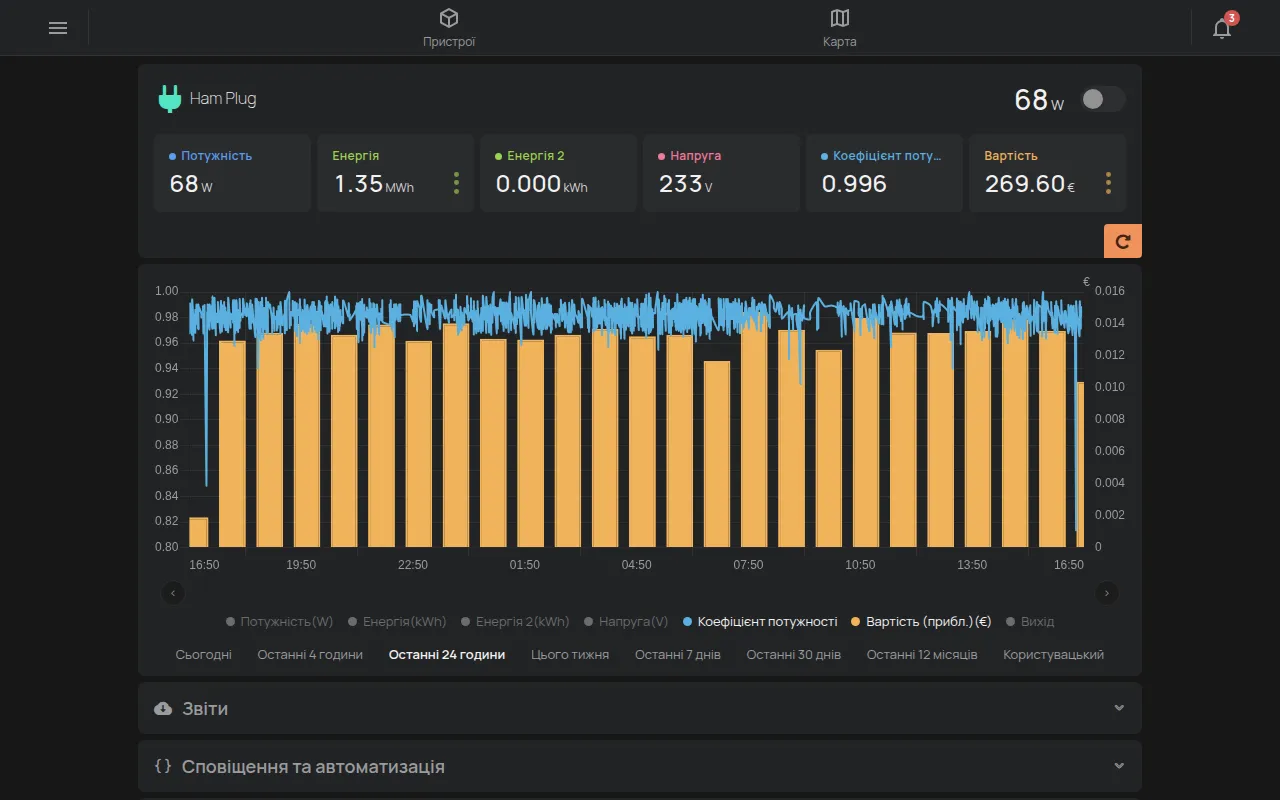Open the notifications bell
This screenshot has height=800, width=1280.
click(x=1222, y=28)
